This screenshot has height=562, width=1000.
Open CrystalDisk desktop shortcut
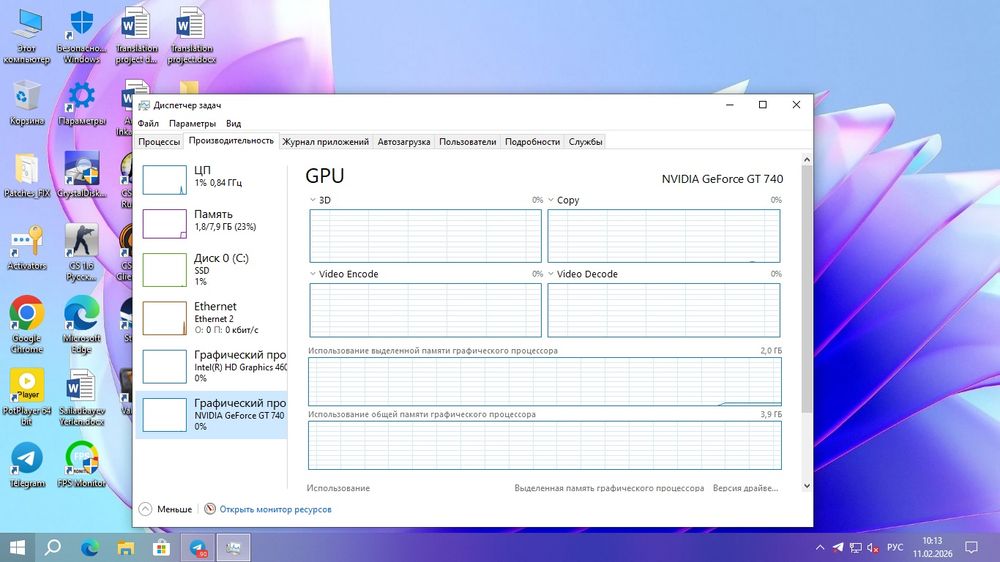(x=82, y=174)
